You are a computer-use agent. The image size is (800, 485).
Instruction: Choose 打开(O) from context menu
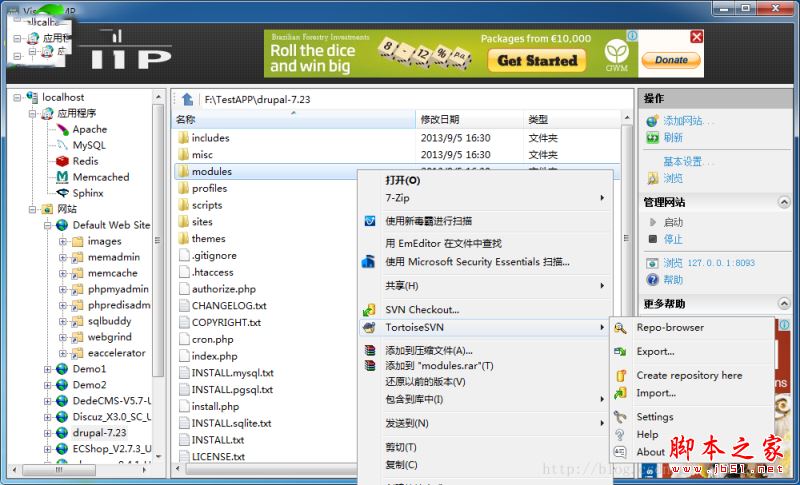[x=486, y=181]
